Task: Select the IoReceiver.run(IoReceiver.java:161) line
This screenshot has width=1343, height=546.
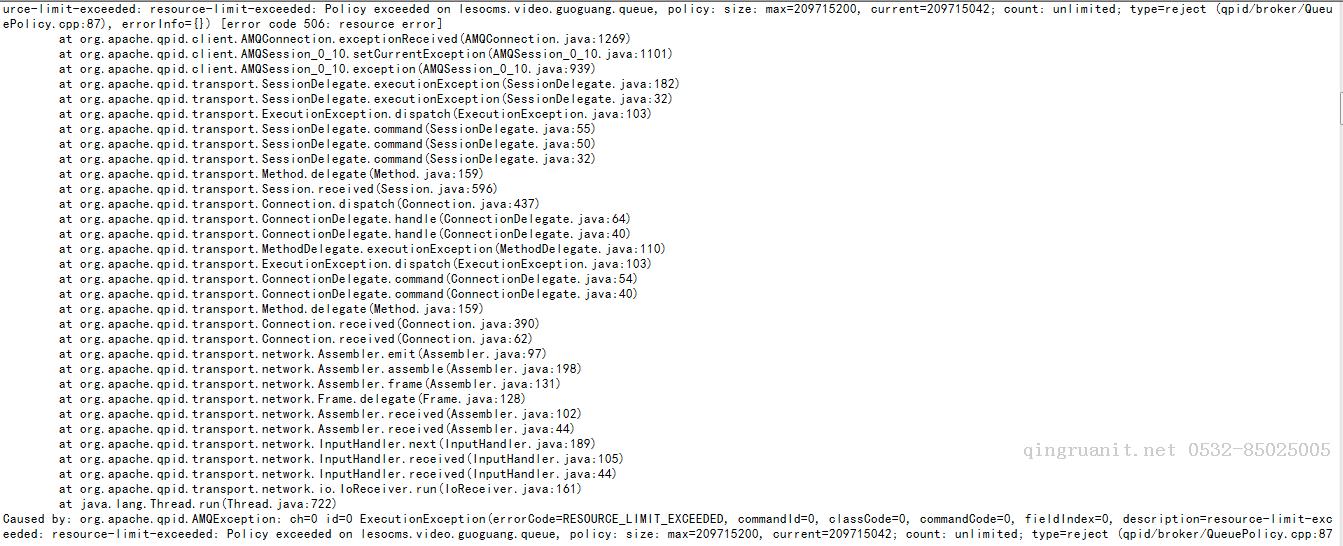Action: point(319,489)
